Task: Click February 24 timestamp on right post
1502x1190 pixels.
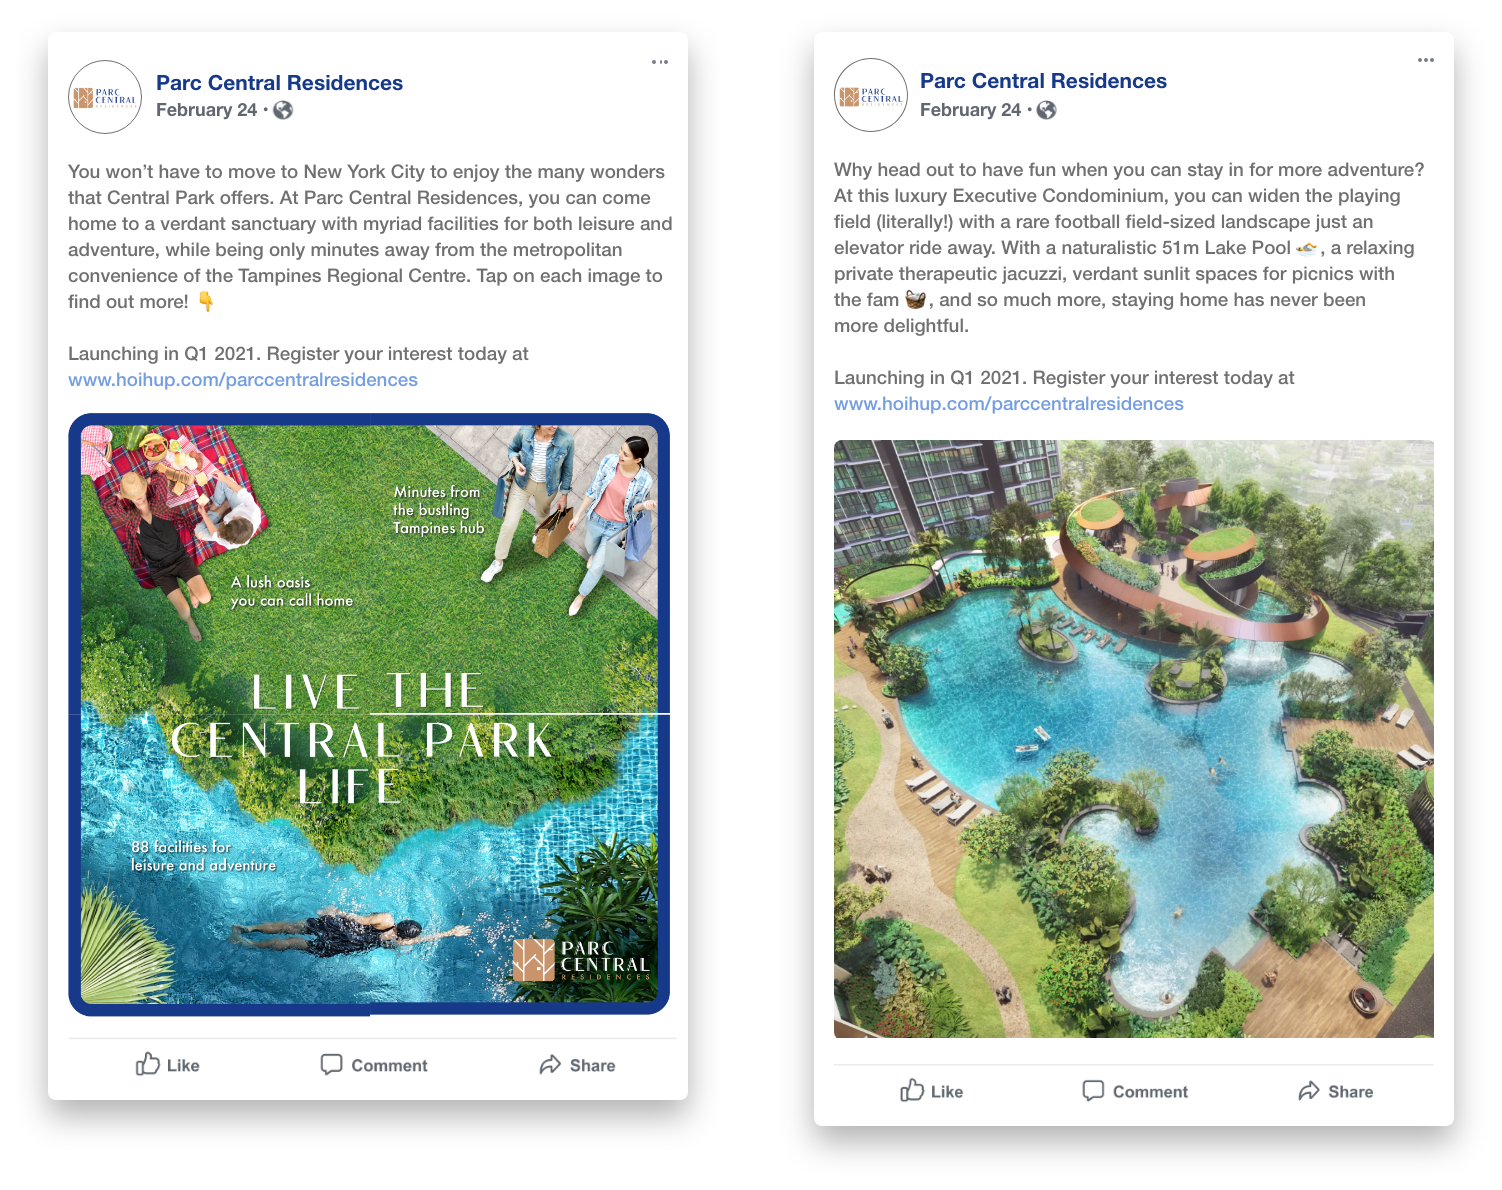Action: coord(971,110)
